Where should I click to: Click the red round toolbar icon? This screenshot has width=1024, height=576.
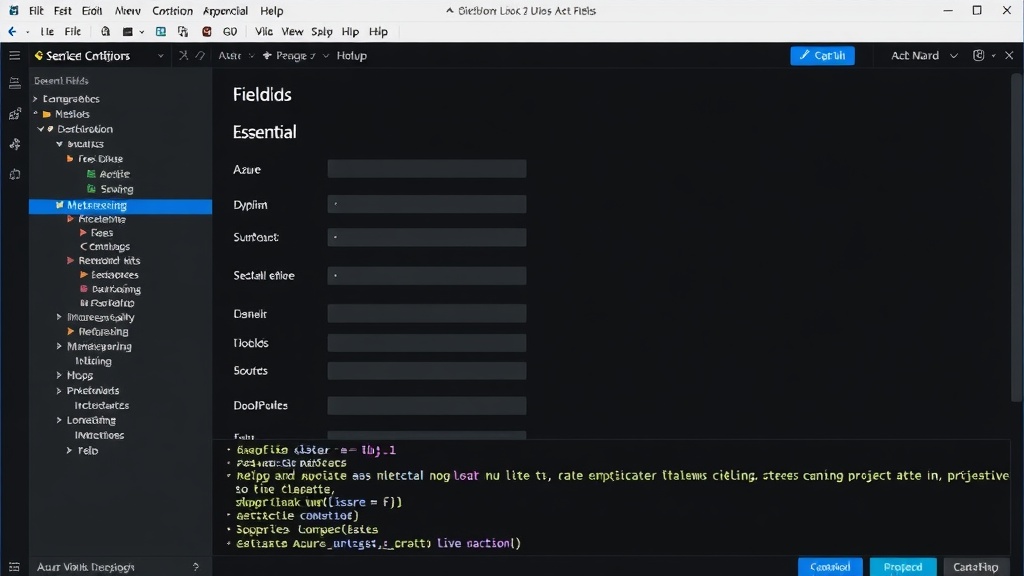click(206, 31)
